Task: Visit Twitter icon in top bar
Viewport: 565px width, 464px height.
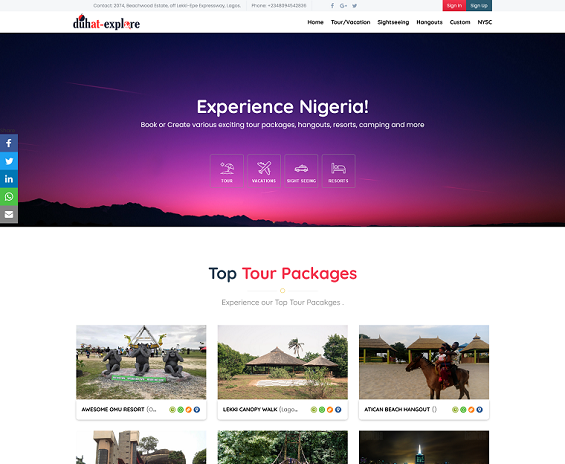Action: click(355, 5)
